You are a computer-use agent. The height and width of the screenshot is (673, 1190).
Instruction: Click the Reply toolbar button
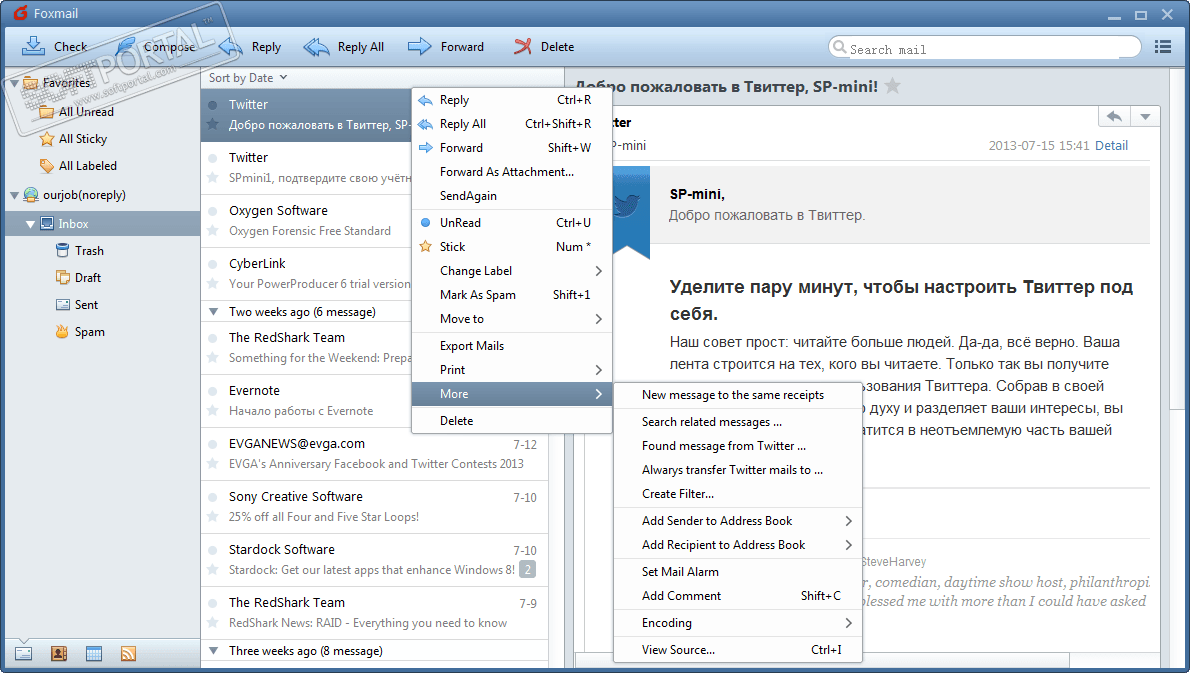(x=250, y=46)
